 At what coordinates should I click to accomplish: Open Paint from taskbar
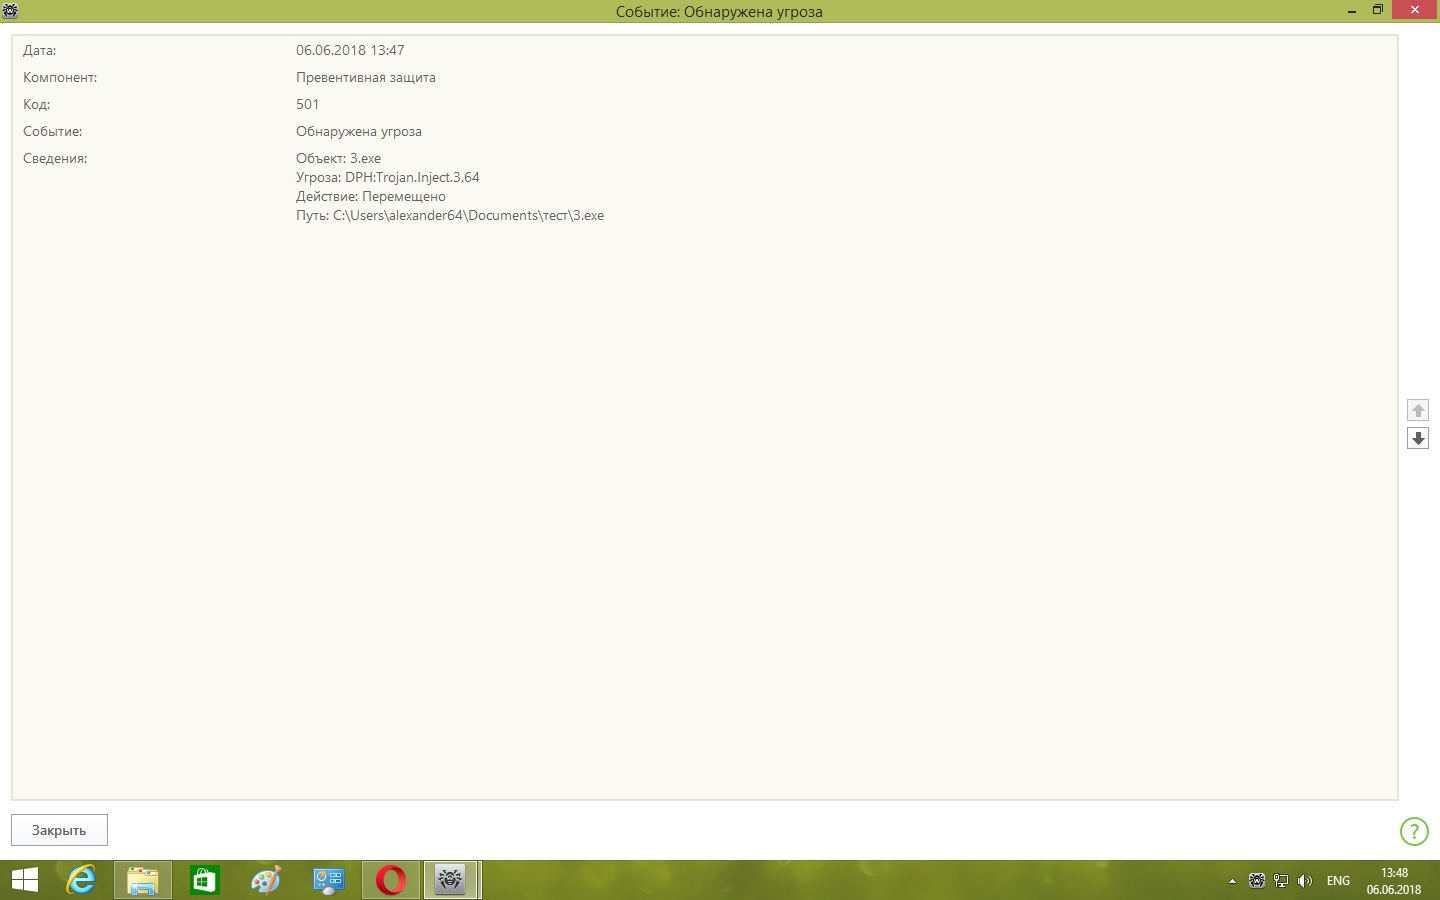coord(266,880)
